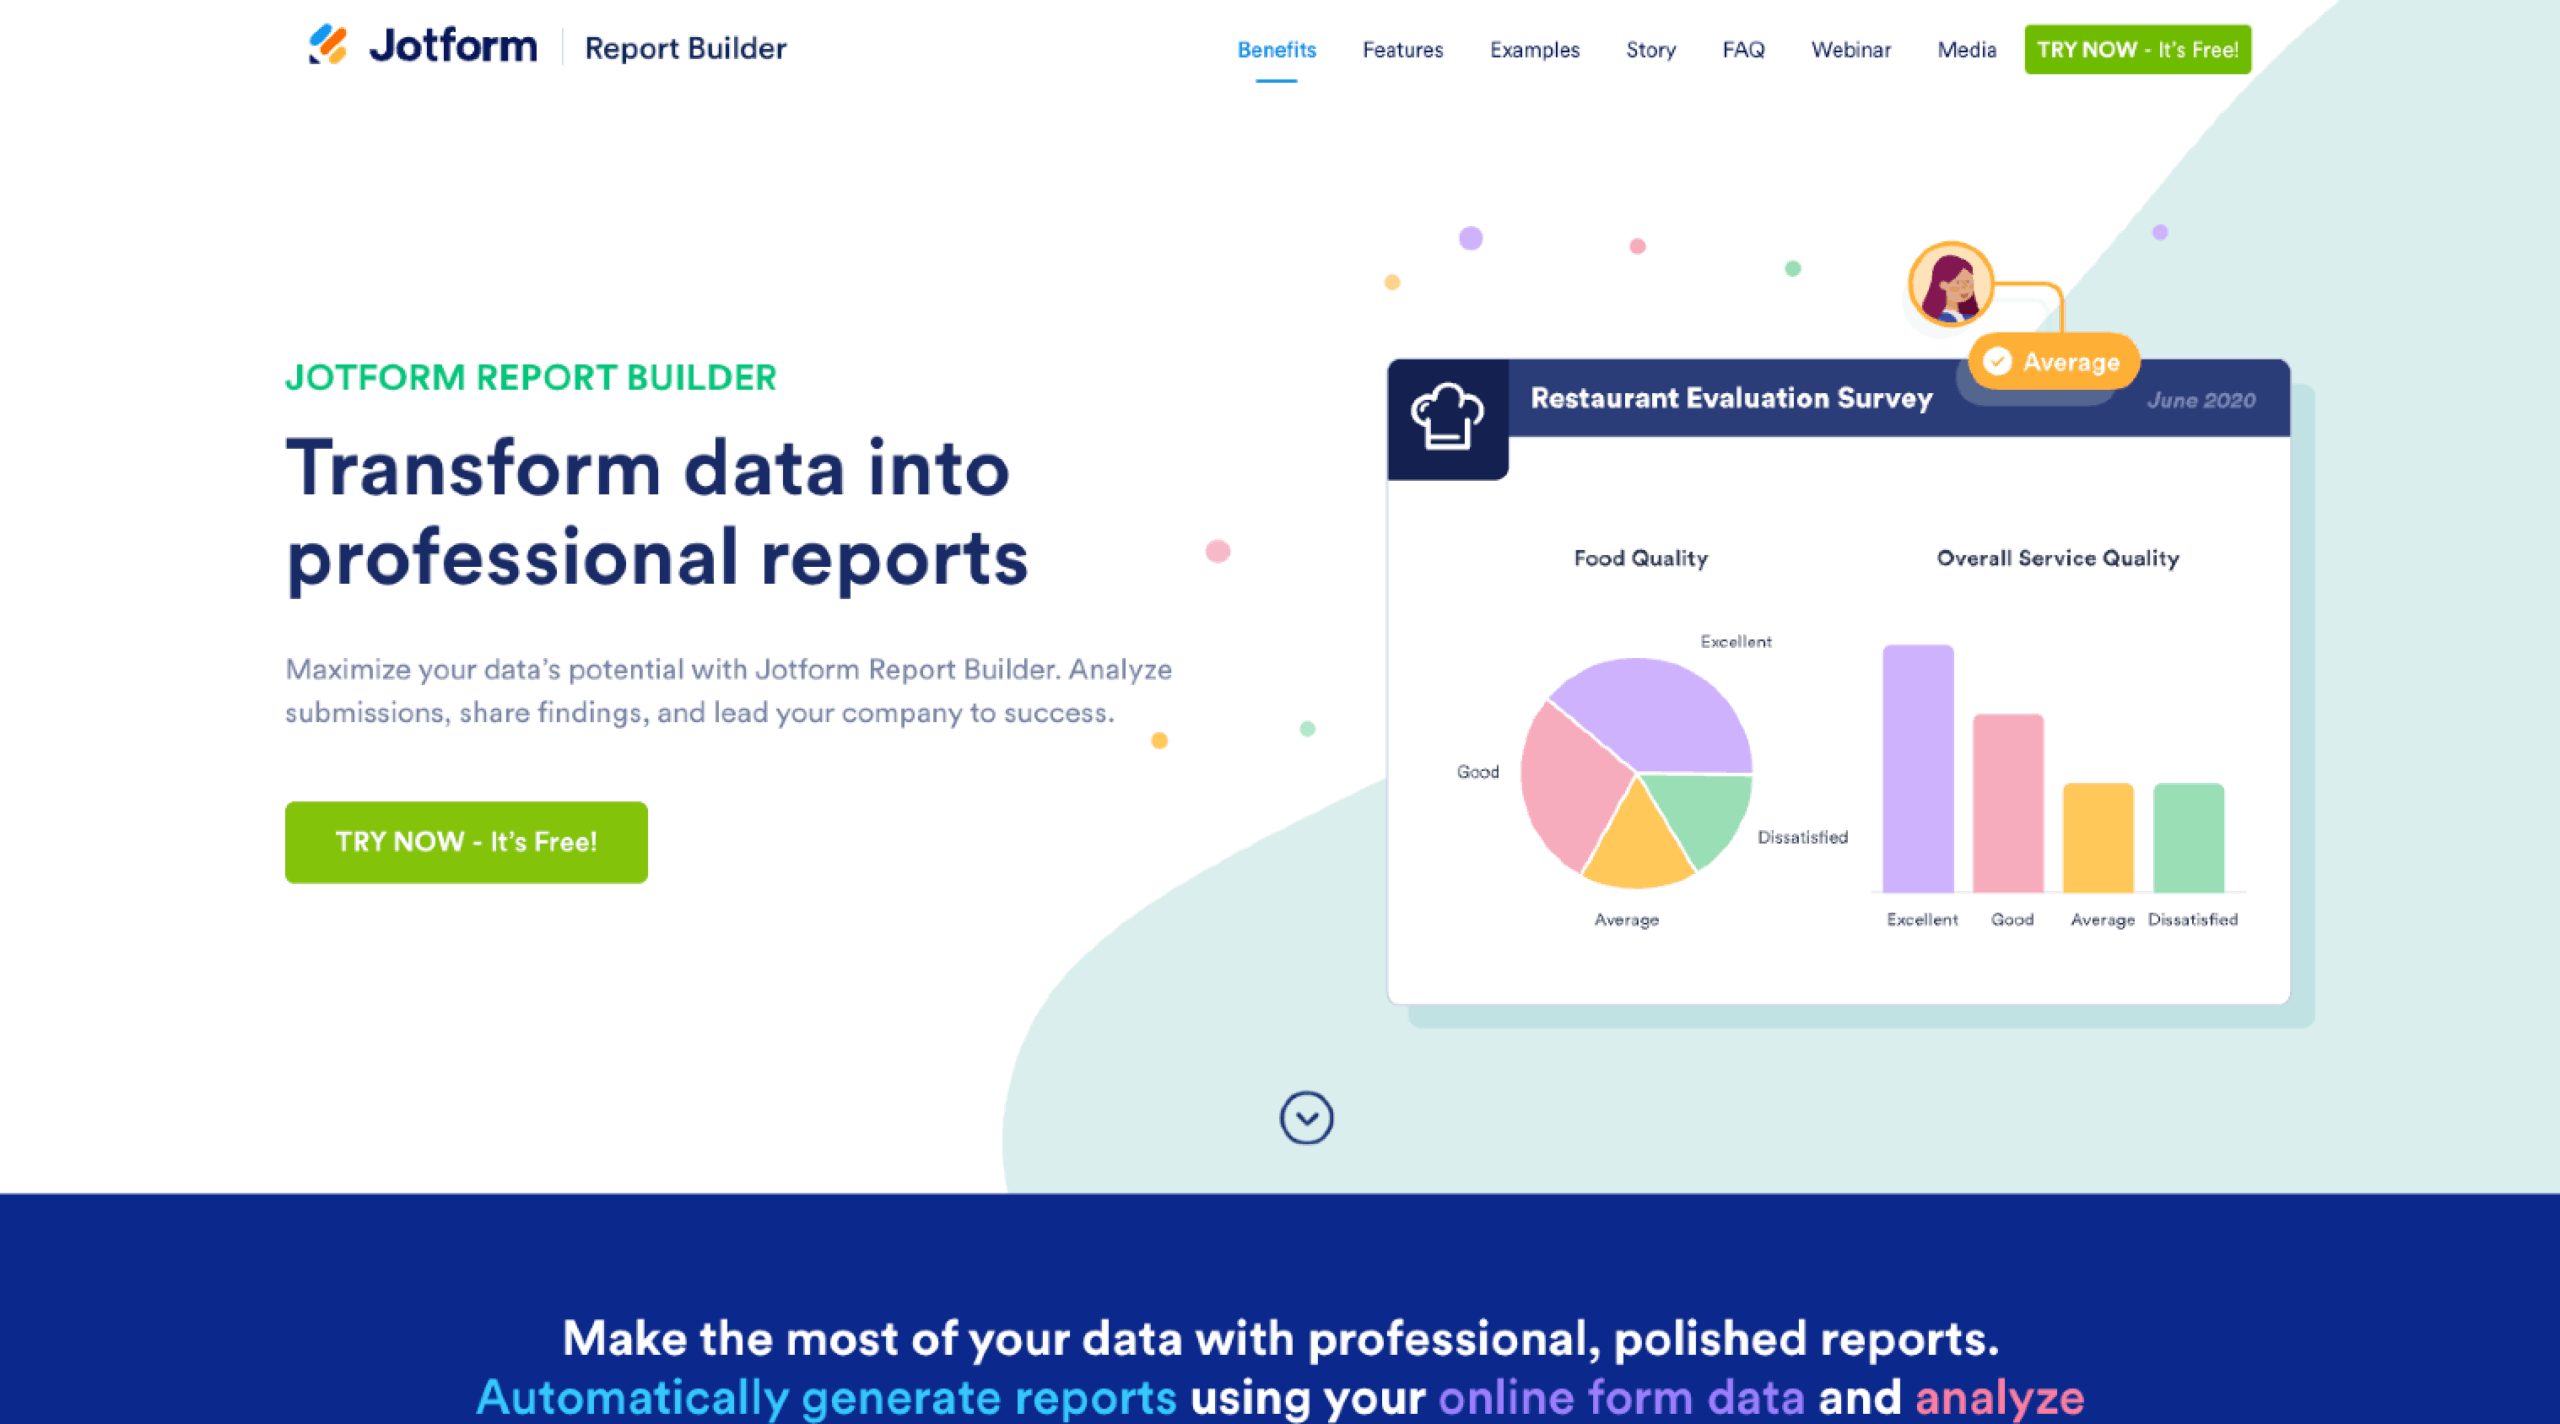Click the checkmark in the Average badge
The image size is (2560, 1424).
coord(1996,362)
